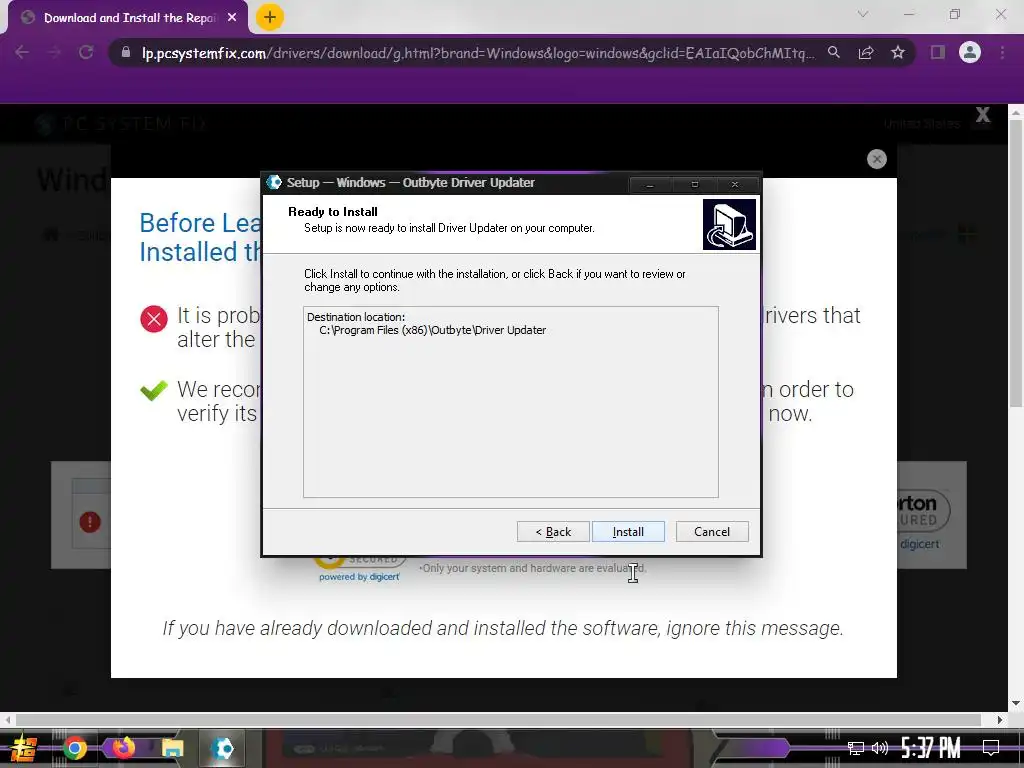Close the Download and Install tab
1024x768 pixels.
232,18
